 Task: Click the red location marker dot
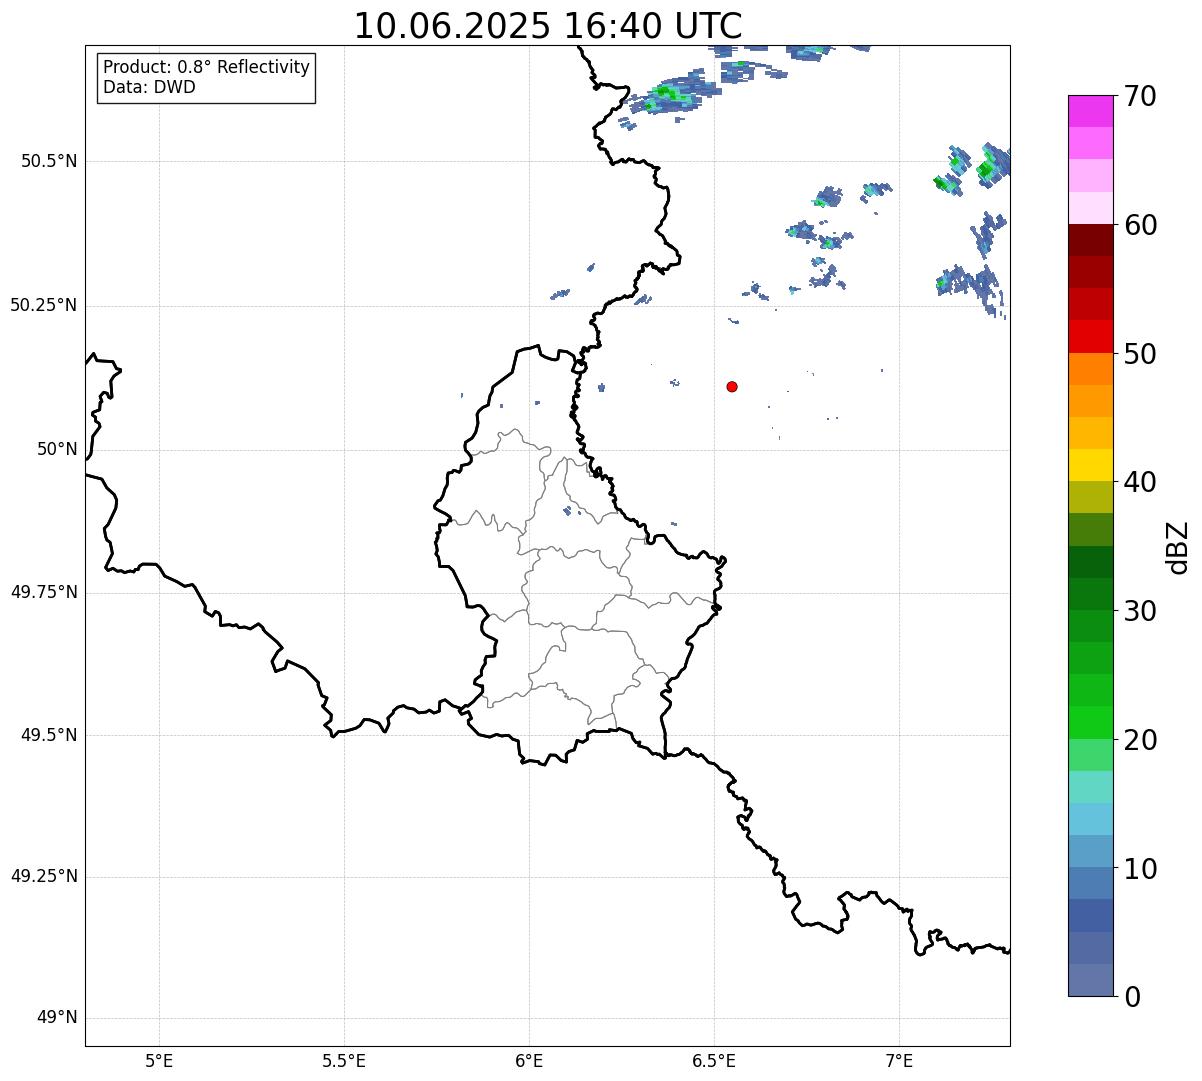(x=732, y=386)
